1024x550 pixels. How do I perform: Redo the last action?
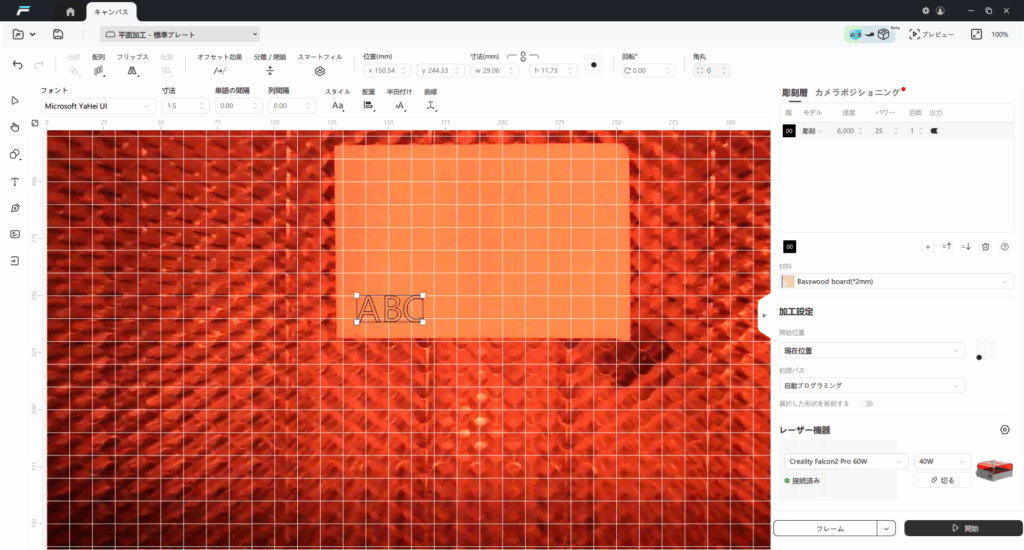point(39,65)
